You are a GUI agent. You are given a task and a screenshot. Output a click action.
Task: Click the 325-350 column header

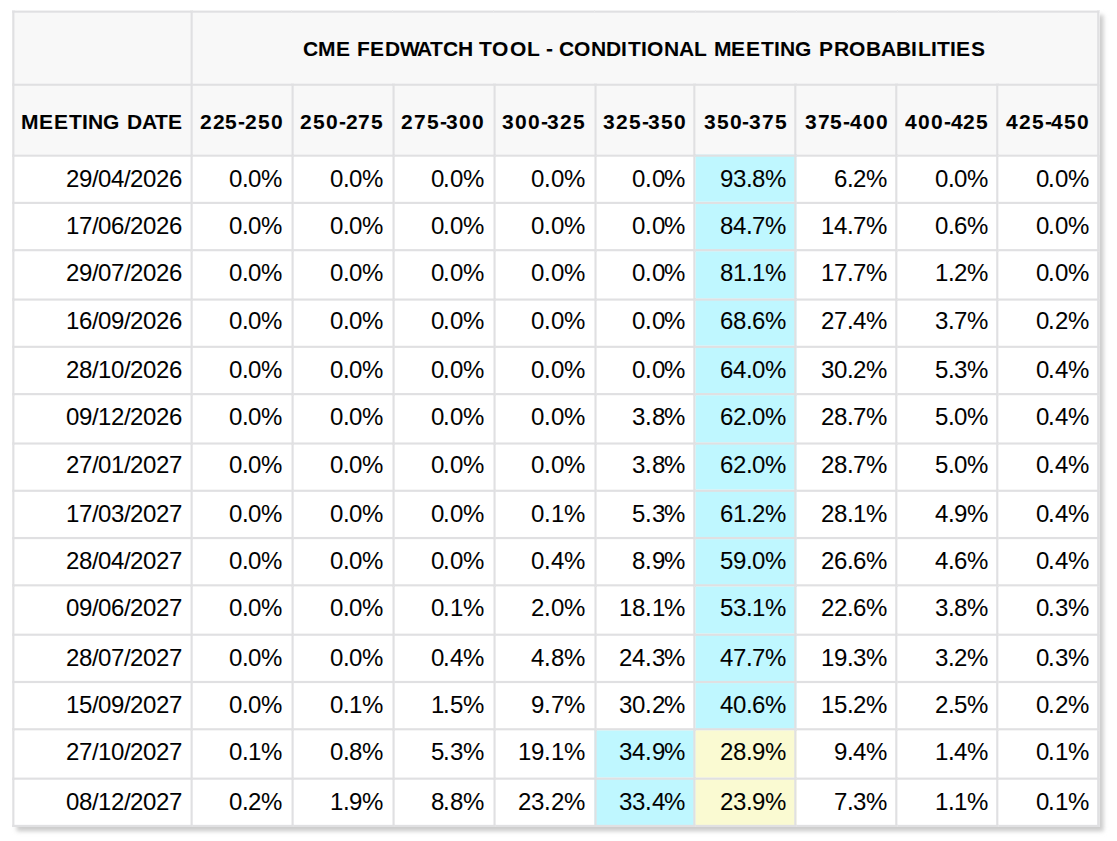pyautogui.click(x=644, y=123)
